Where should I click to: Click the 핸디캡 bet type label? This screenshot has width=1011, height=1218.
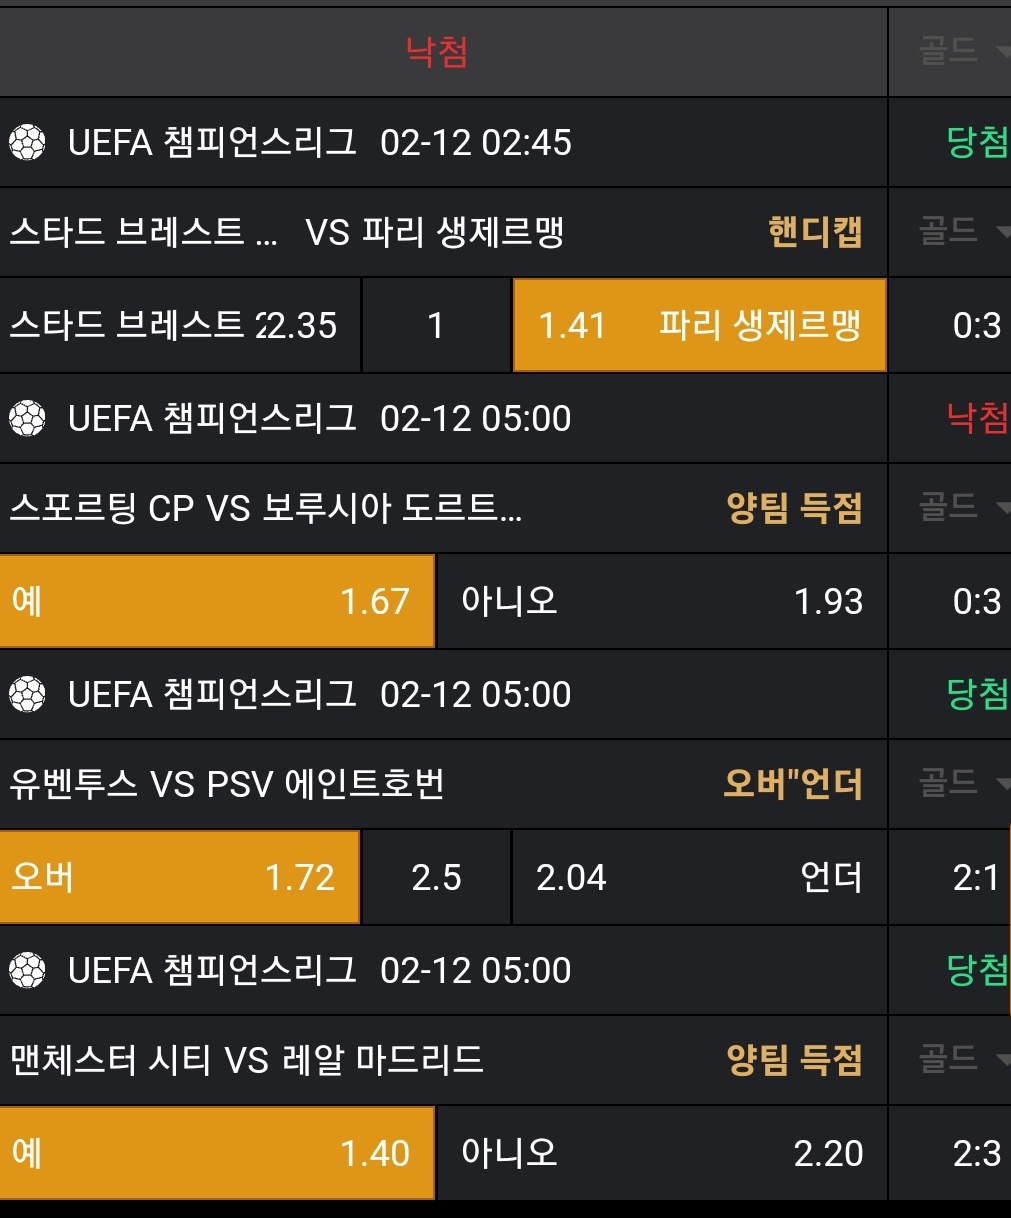click(x=814, y=232)
